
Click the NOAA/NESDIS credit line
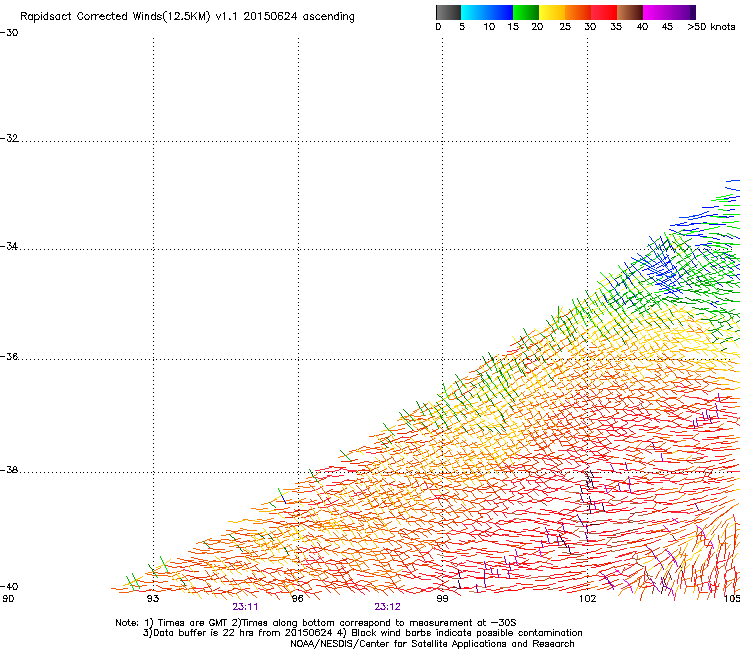point(432,644)
